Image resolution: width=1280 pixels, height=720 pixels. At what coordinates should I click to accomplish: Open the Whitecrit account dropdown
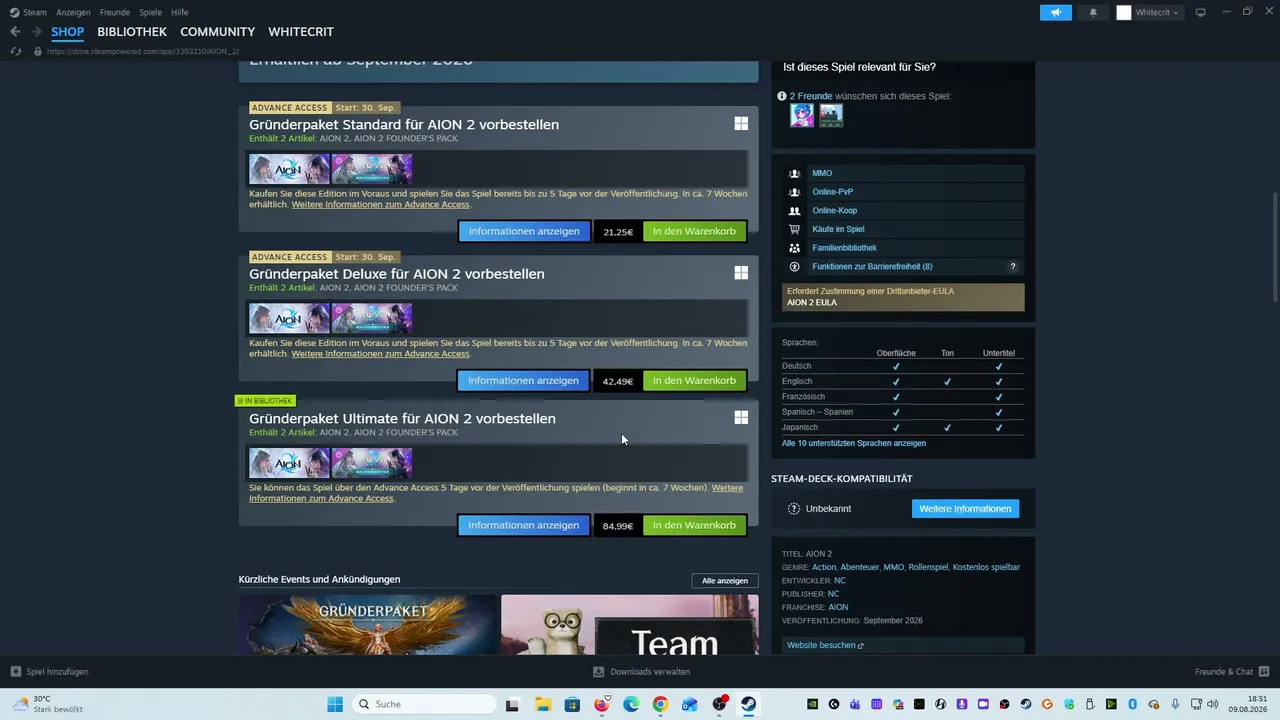1148,12
